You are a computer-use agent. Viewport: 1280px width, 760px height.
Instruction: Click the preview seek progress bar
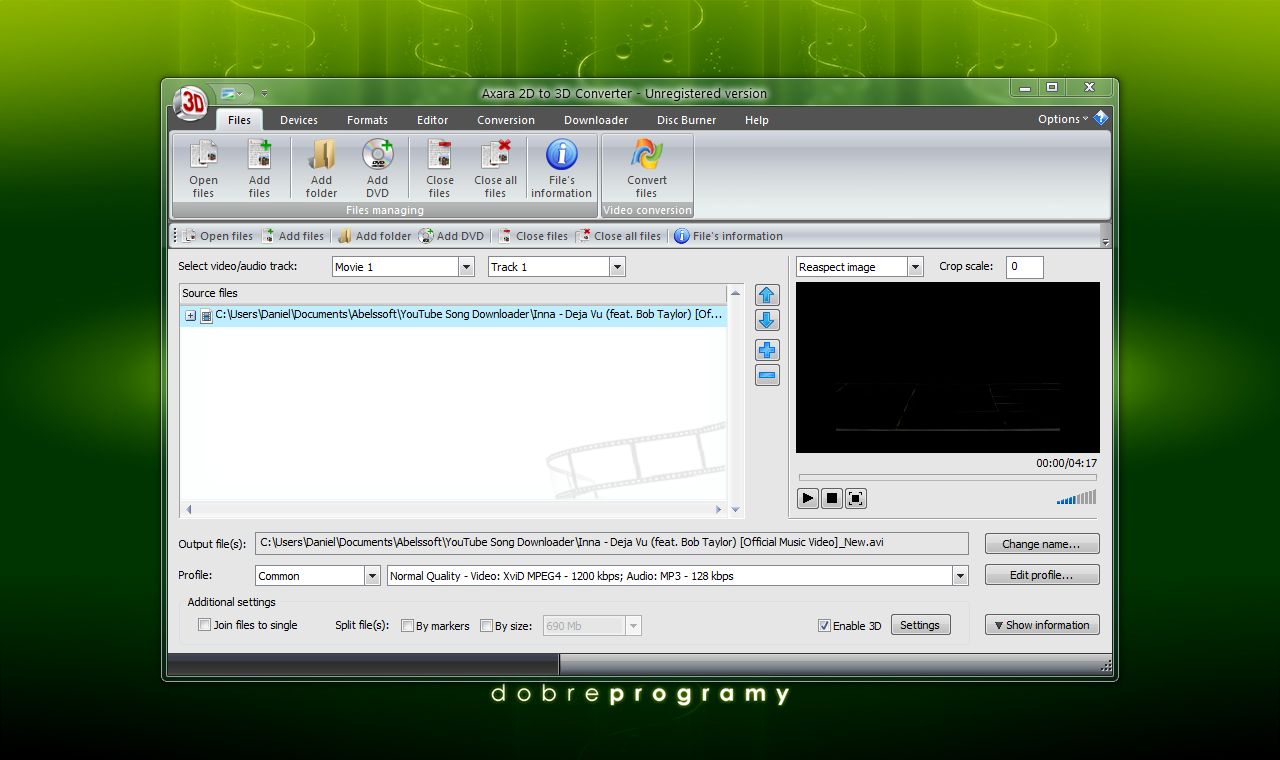pos(948,478)
